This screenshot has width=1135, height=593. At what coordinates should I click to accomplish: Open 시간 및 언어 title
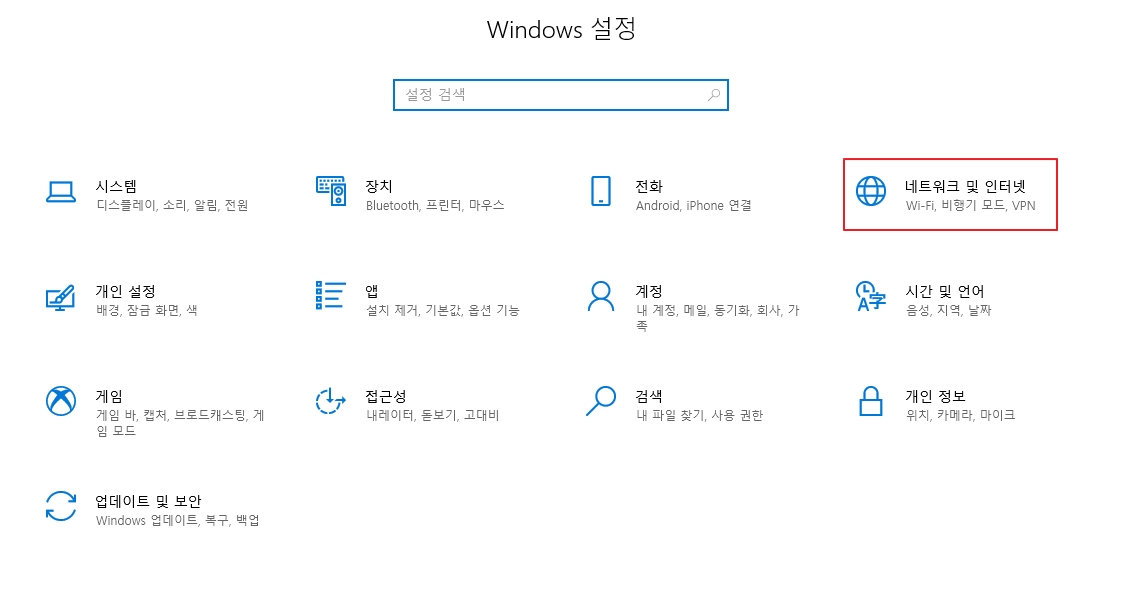coord(945,291)
